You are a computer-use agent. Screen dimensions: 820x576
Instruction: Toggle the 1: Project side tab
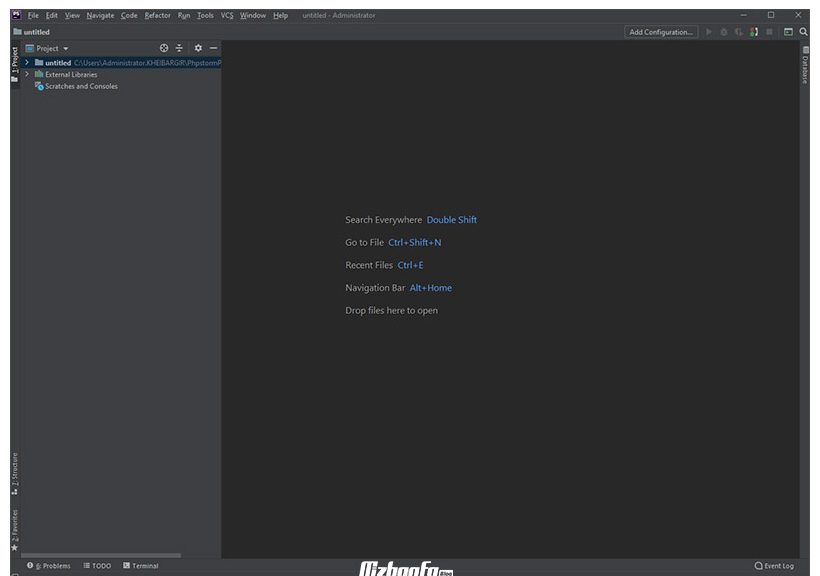15,64
